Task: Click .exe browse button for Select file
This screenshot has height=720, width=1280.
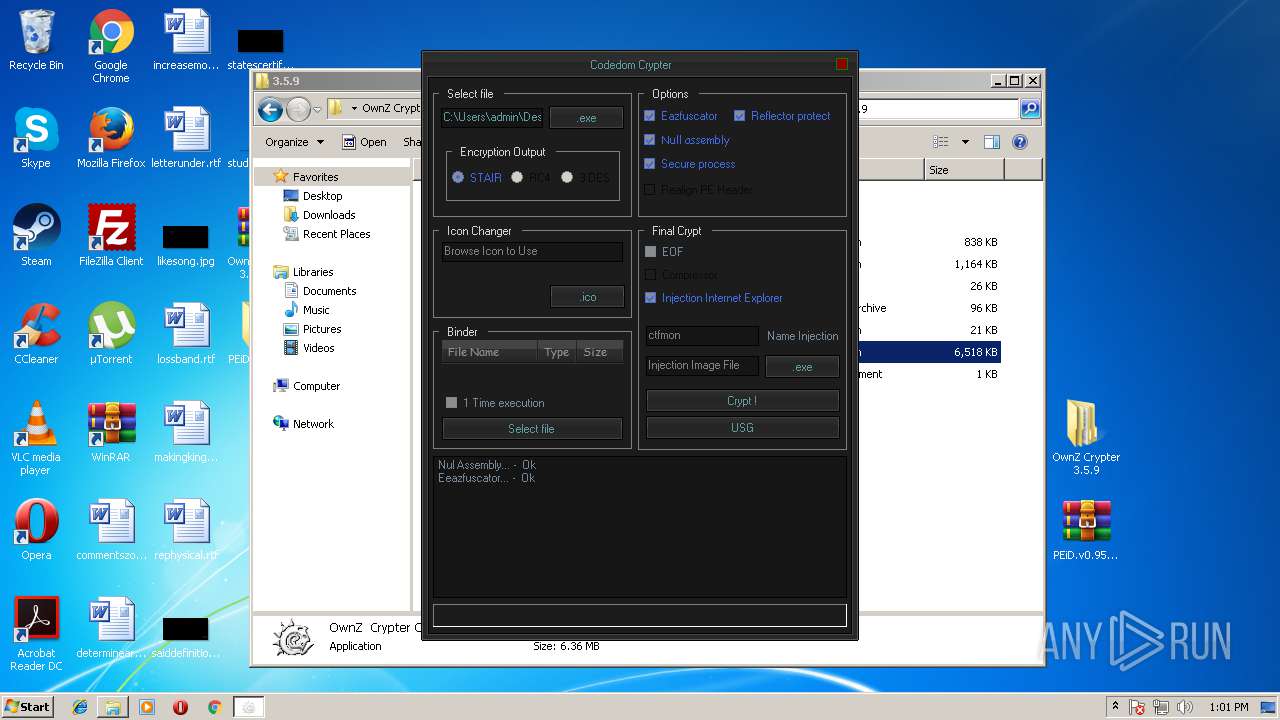Action: [586, 118]
